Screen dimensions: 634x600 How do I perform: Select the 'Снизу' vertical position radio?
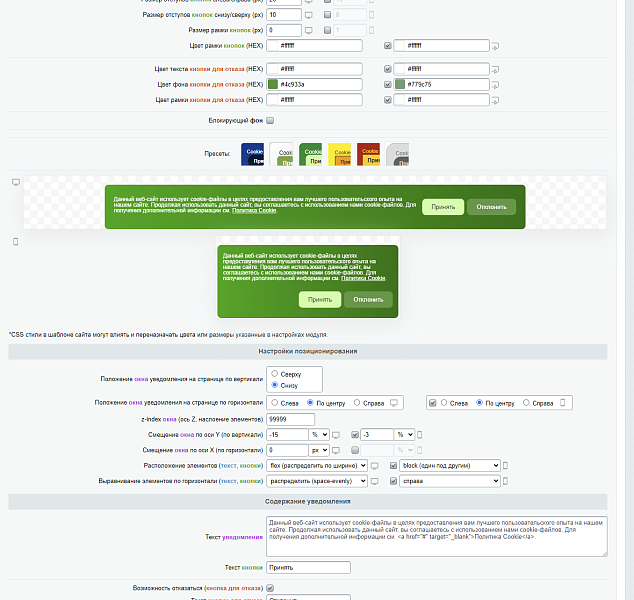click(x=275, y=385)
